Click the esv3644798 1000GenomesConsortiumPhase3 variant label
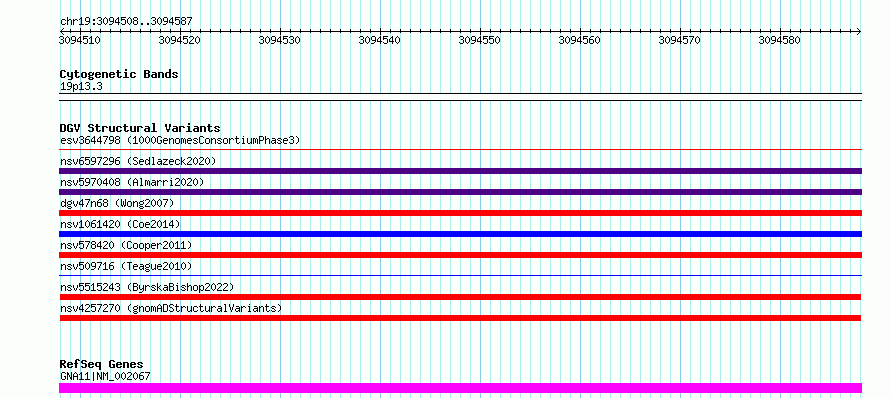This screenshot has height=398, width=890. (x=180, y=140)
